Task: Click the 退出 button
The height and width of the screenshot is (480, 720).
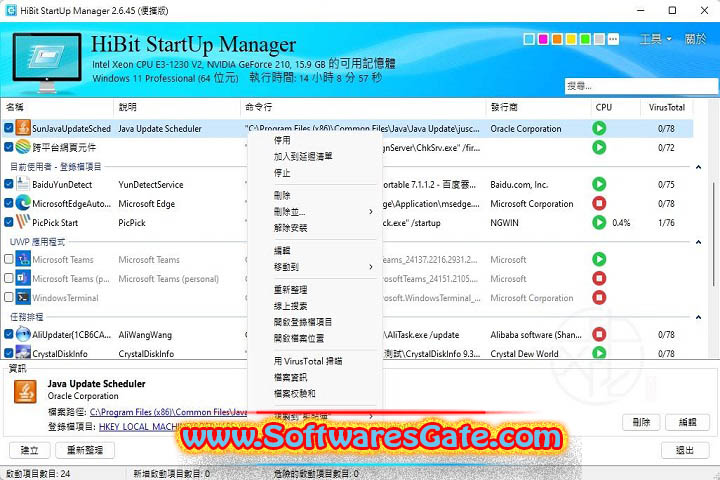Action: pyautogui.click(x=685, y=450)
